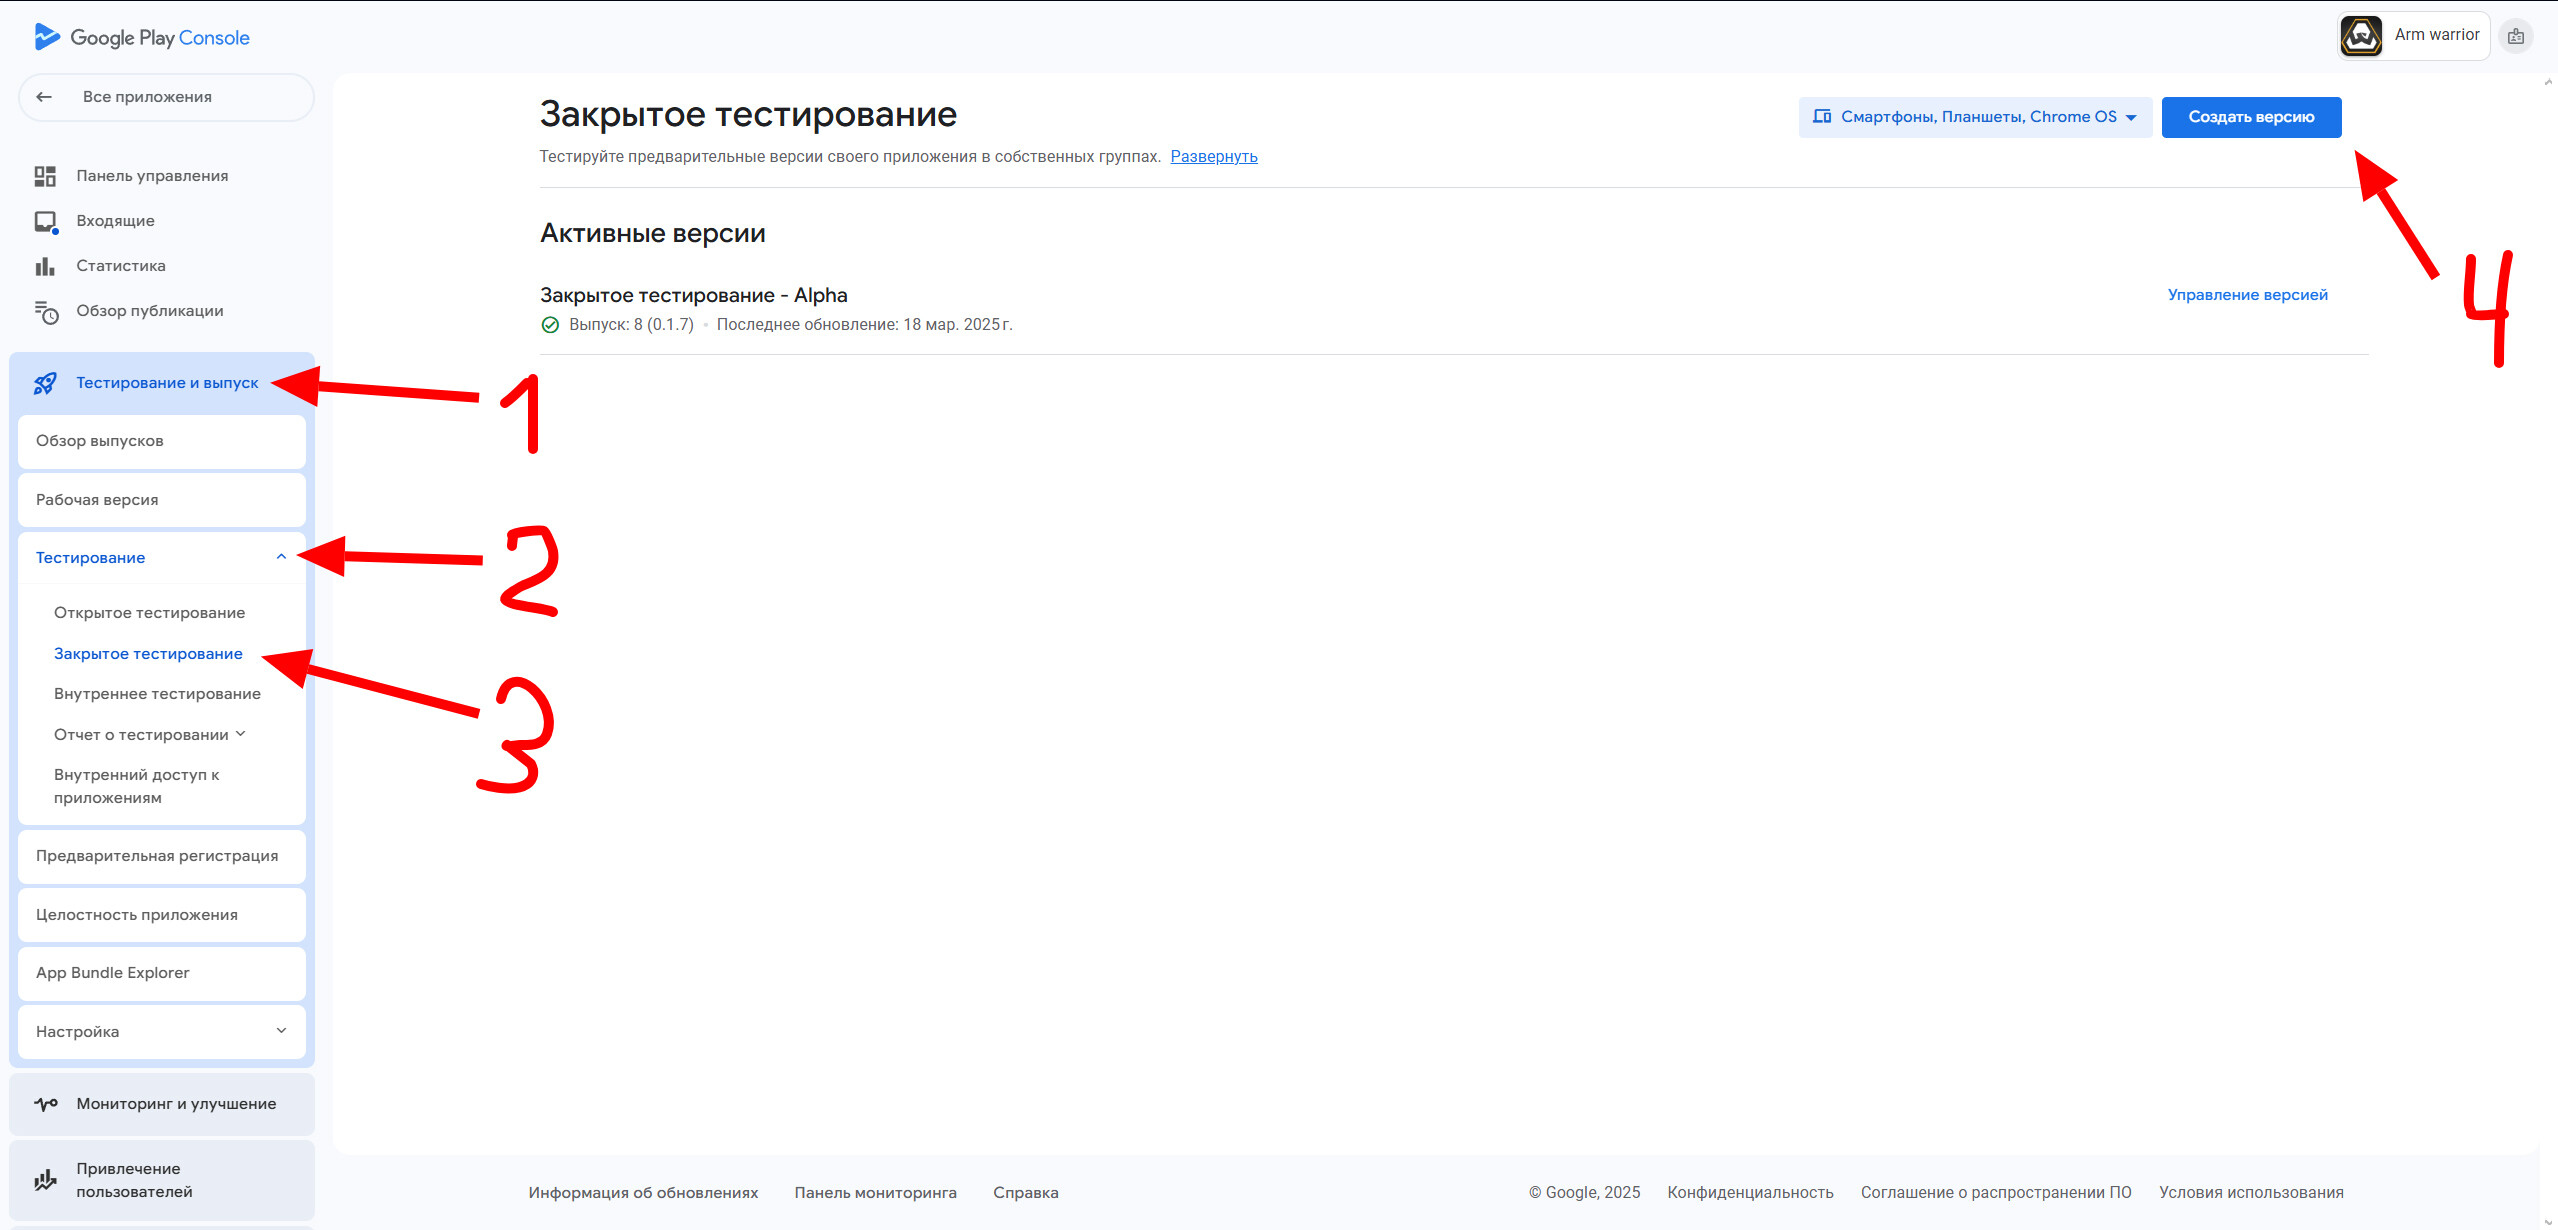The image size is (2558, 1230).
Task: Click the Привлечение пользователей growth icon
Action: (x=45, y=1180)
